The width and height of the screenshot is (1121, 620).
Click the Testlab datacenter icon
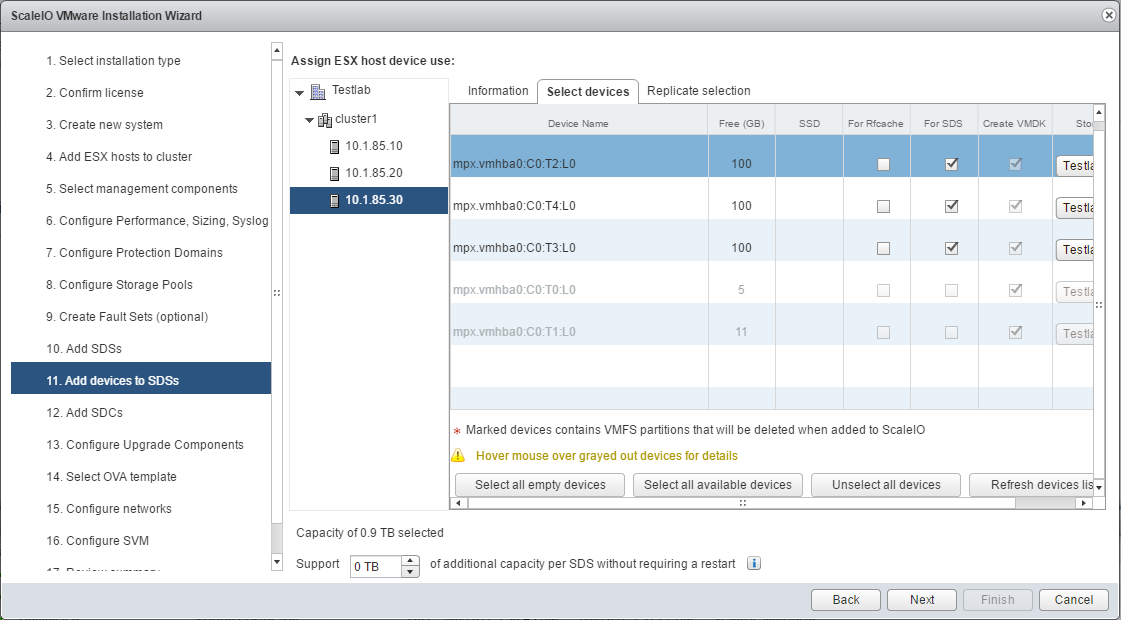click(x=318, y=91)
